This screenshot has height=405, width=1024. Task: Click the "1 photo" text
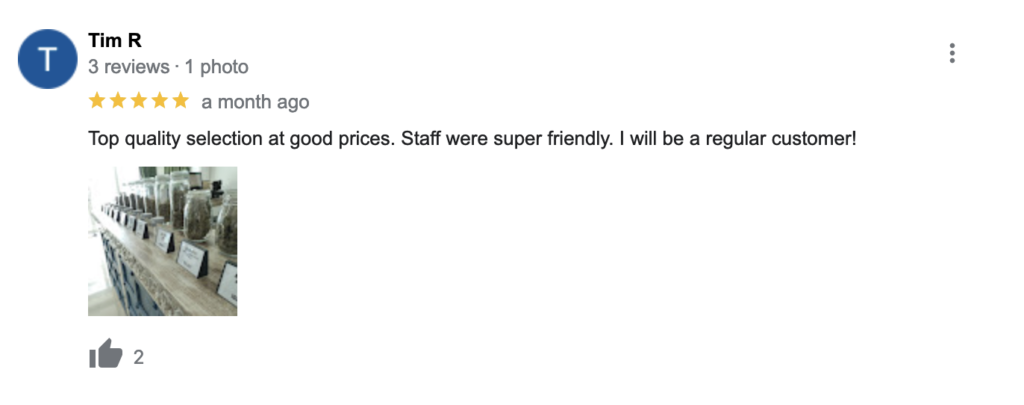point(216,67)
